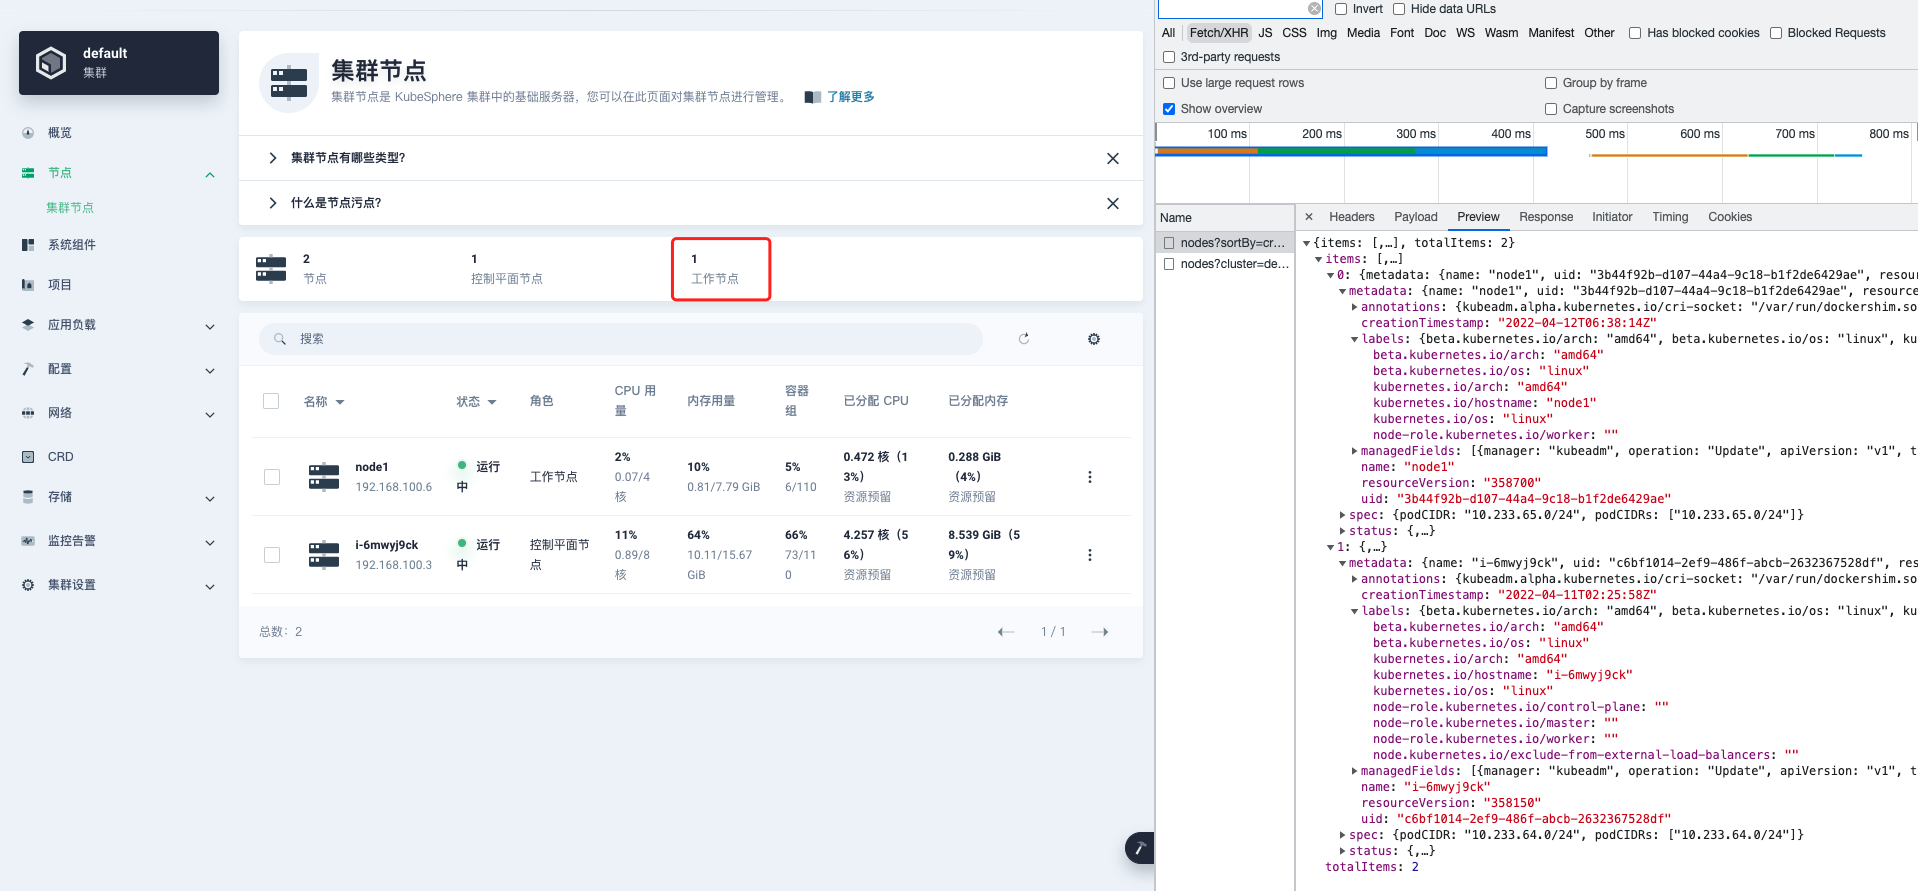Click the 应用负载 workloads sidebar icon
Screen dimensions: 1918x891
(x=28, y=325)
